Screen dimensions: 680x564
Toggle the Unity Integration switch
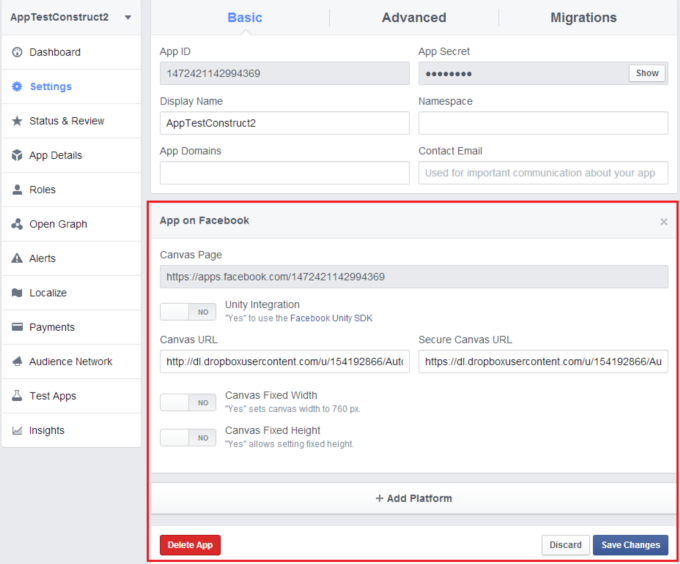(188, 312)
